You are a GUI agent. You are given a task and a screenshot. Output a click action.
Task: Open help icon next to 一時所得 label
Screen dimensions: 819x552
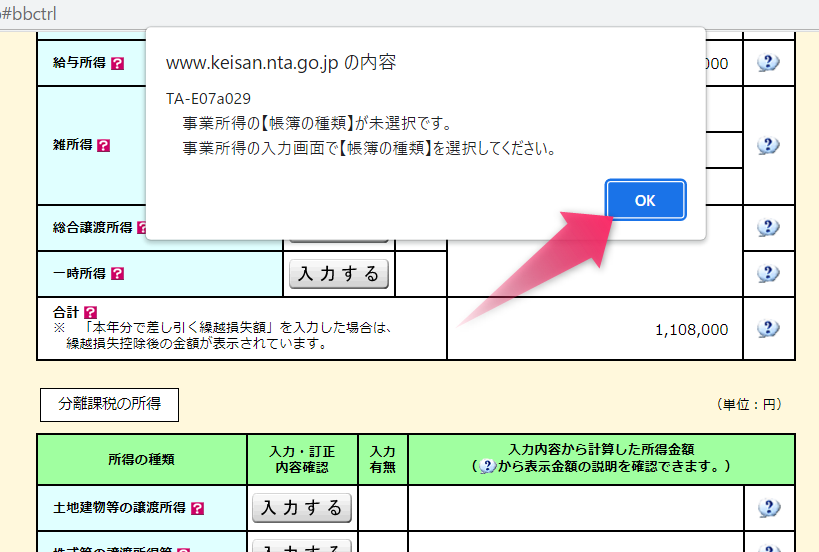coord(118,274)
